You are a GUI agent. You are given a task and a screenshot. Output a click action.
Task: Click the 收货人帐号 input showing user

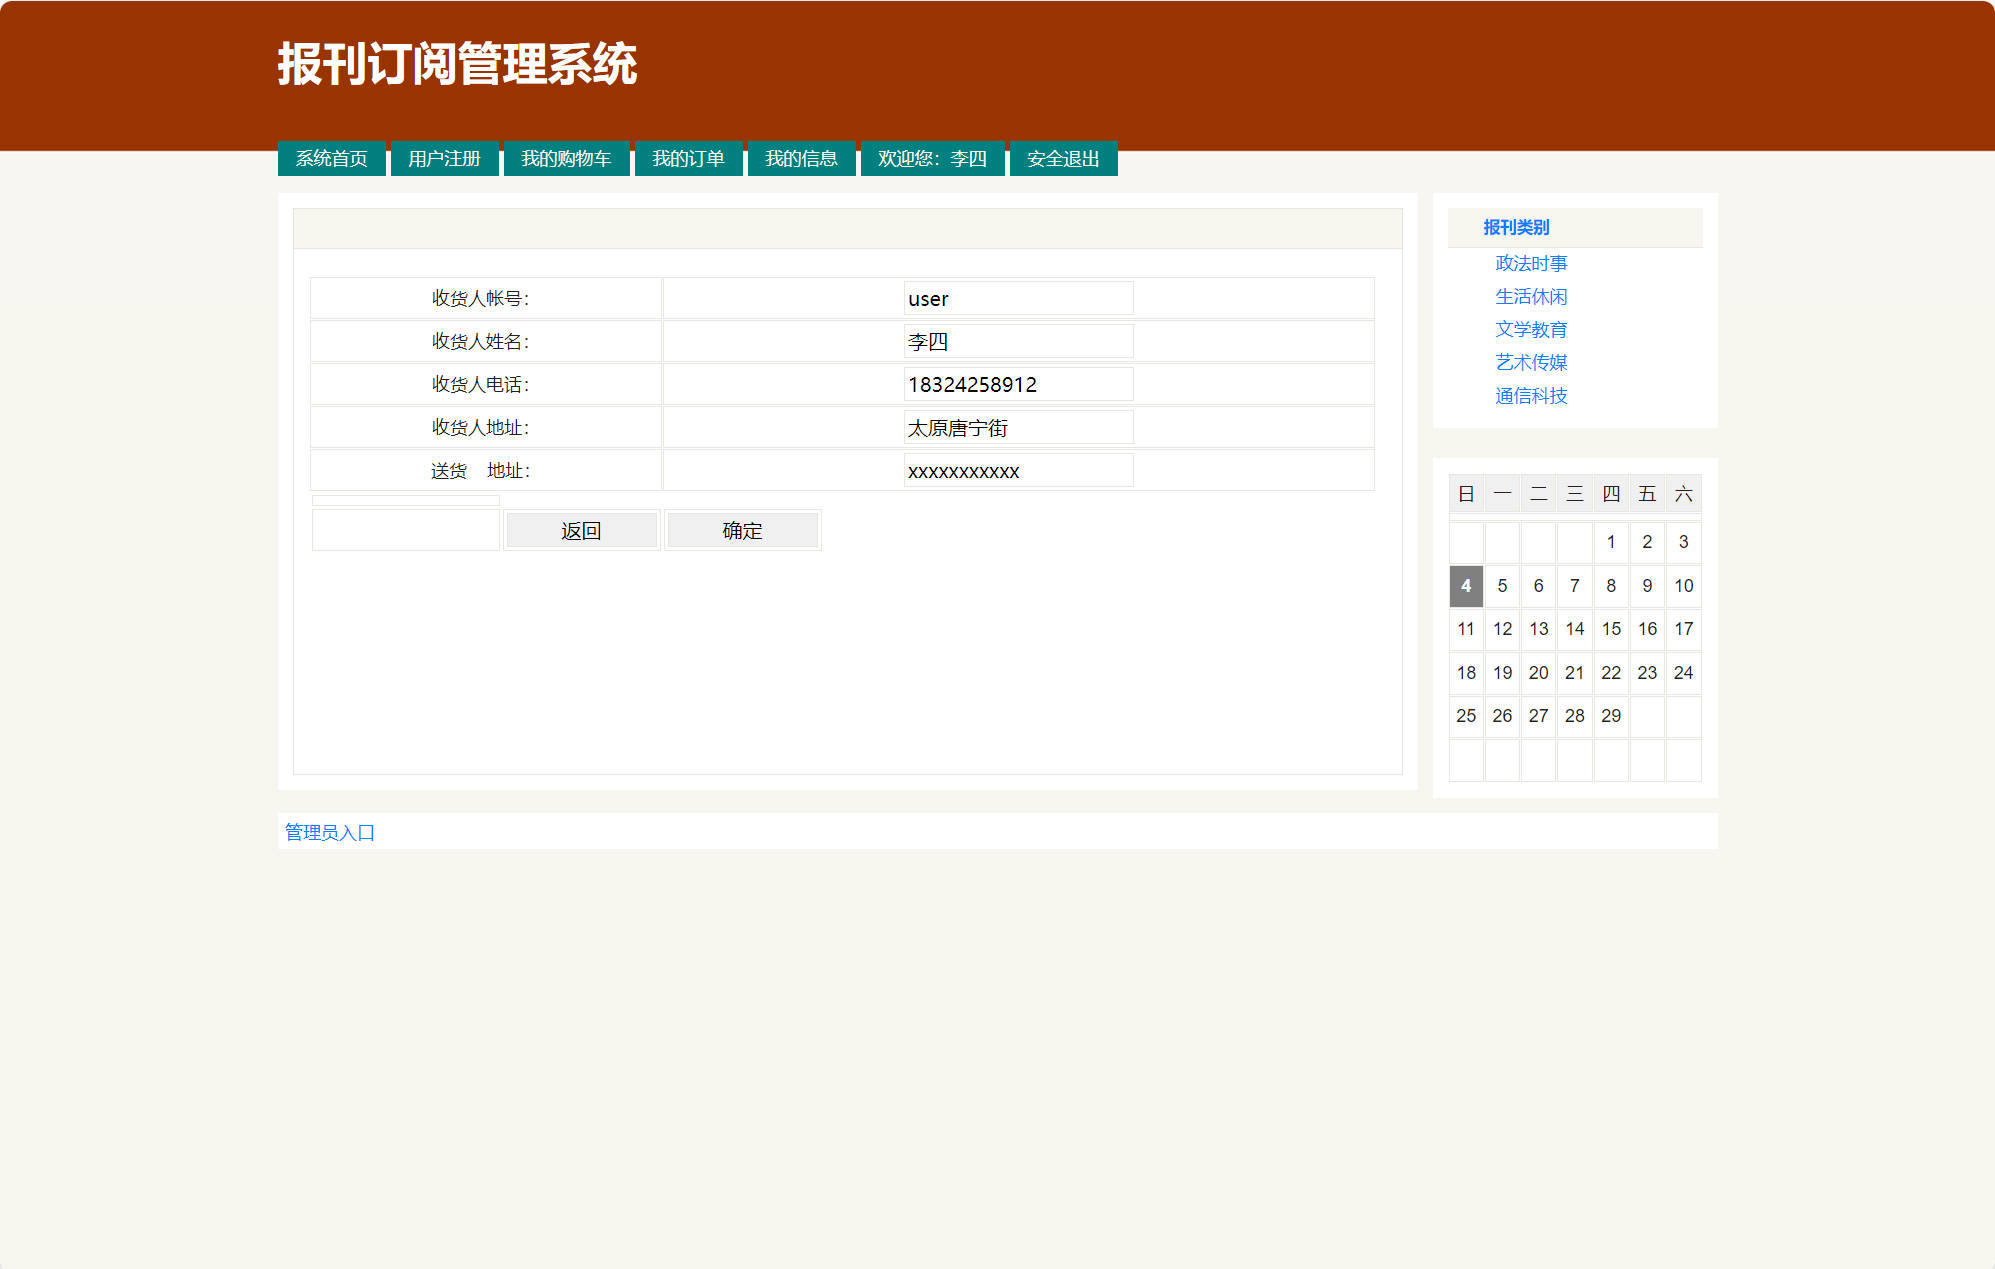coord(1018,298)
